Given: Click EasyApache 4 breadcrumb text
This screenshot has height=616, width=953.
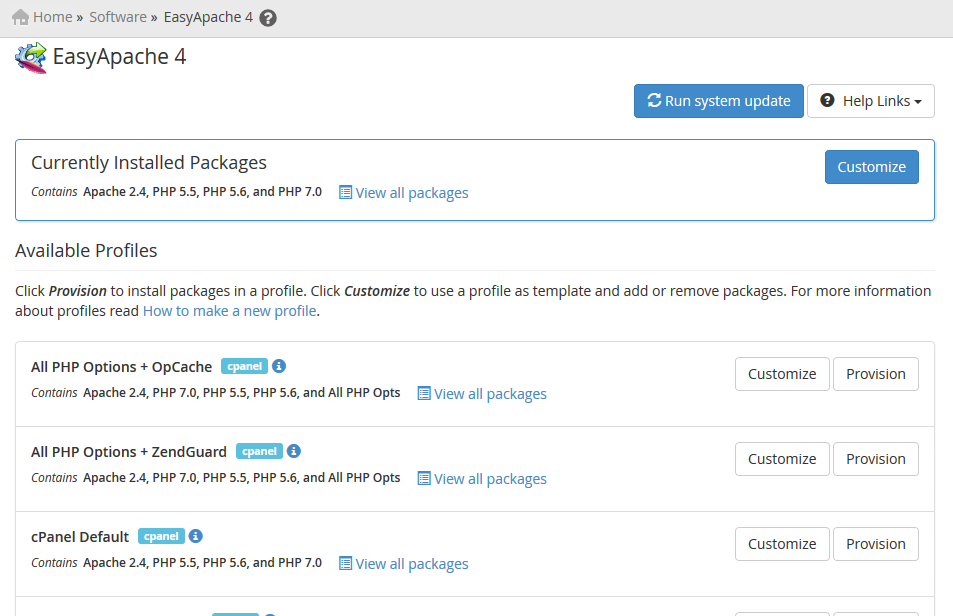Looking at the screenshot, I should coord(208,17).
